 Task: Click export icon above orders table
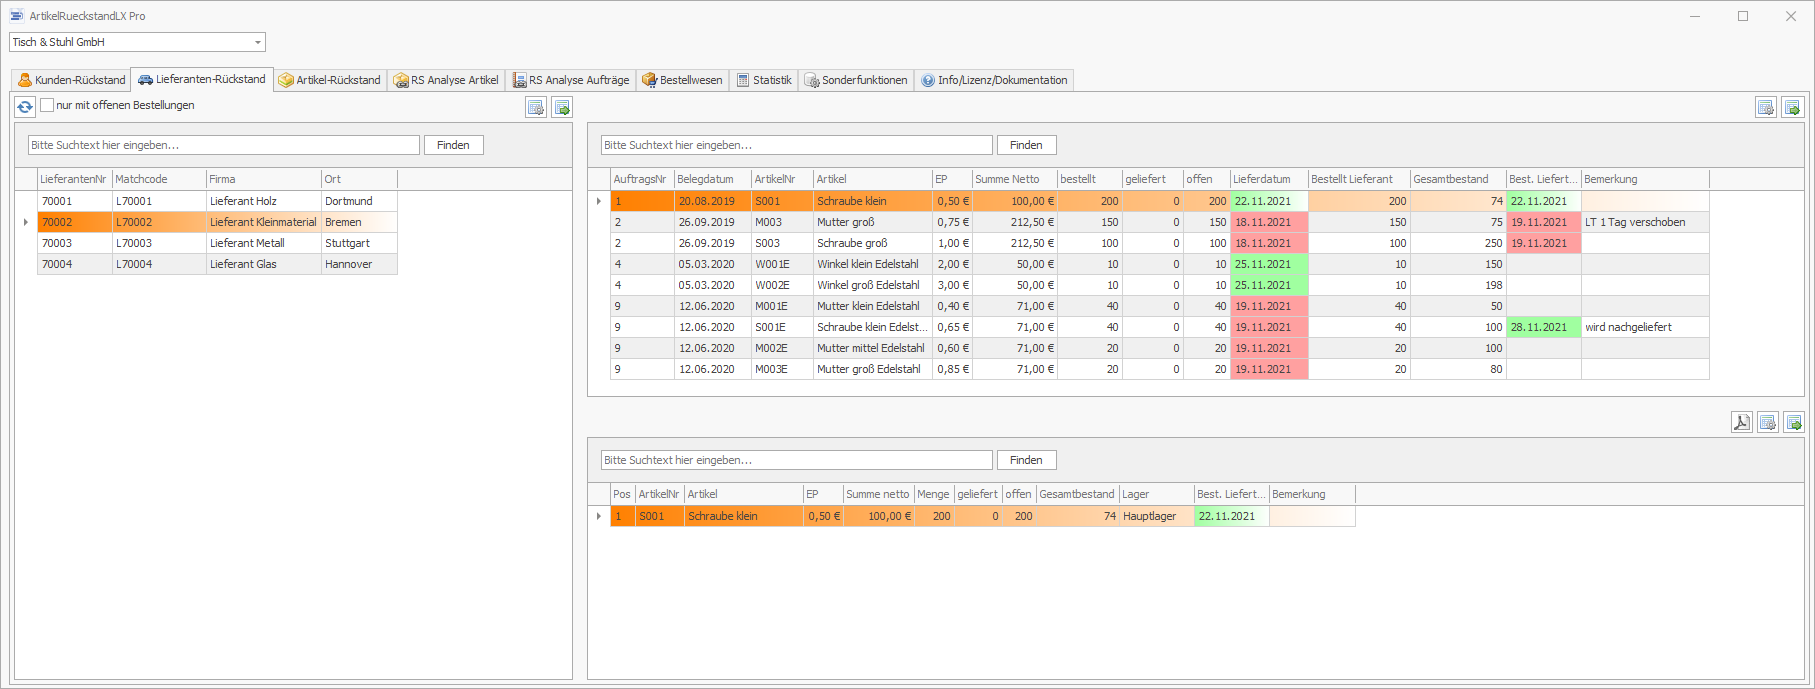point(1792,107)
